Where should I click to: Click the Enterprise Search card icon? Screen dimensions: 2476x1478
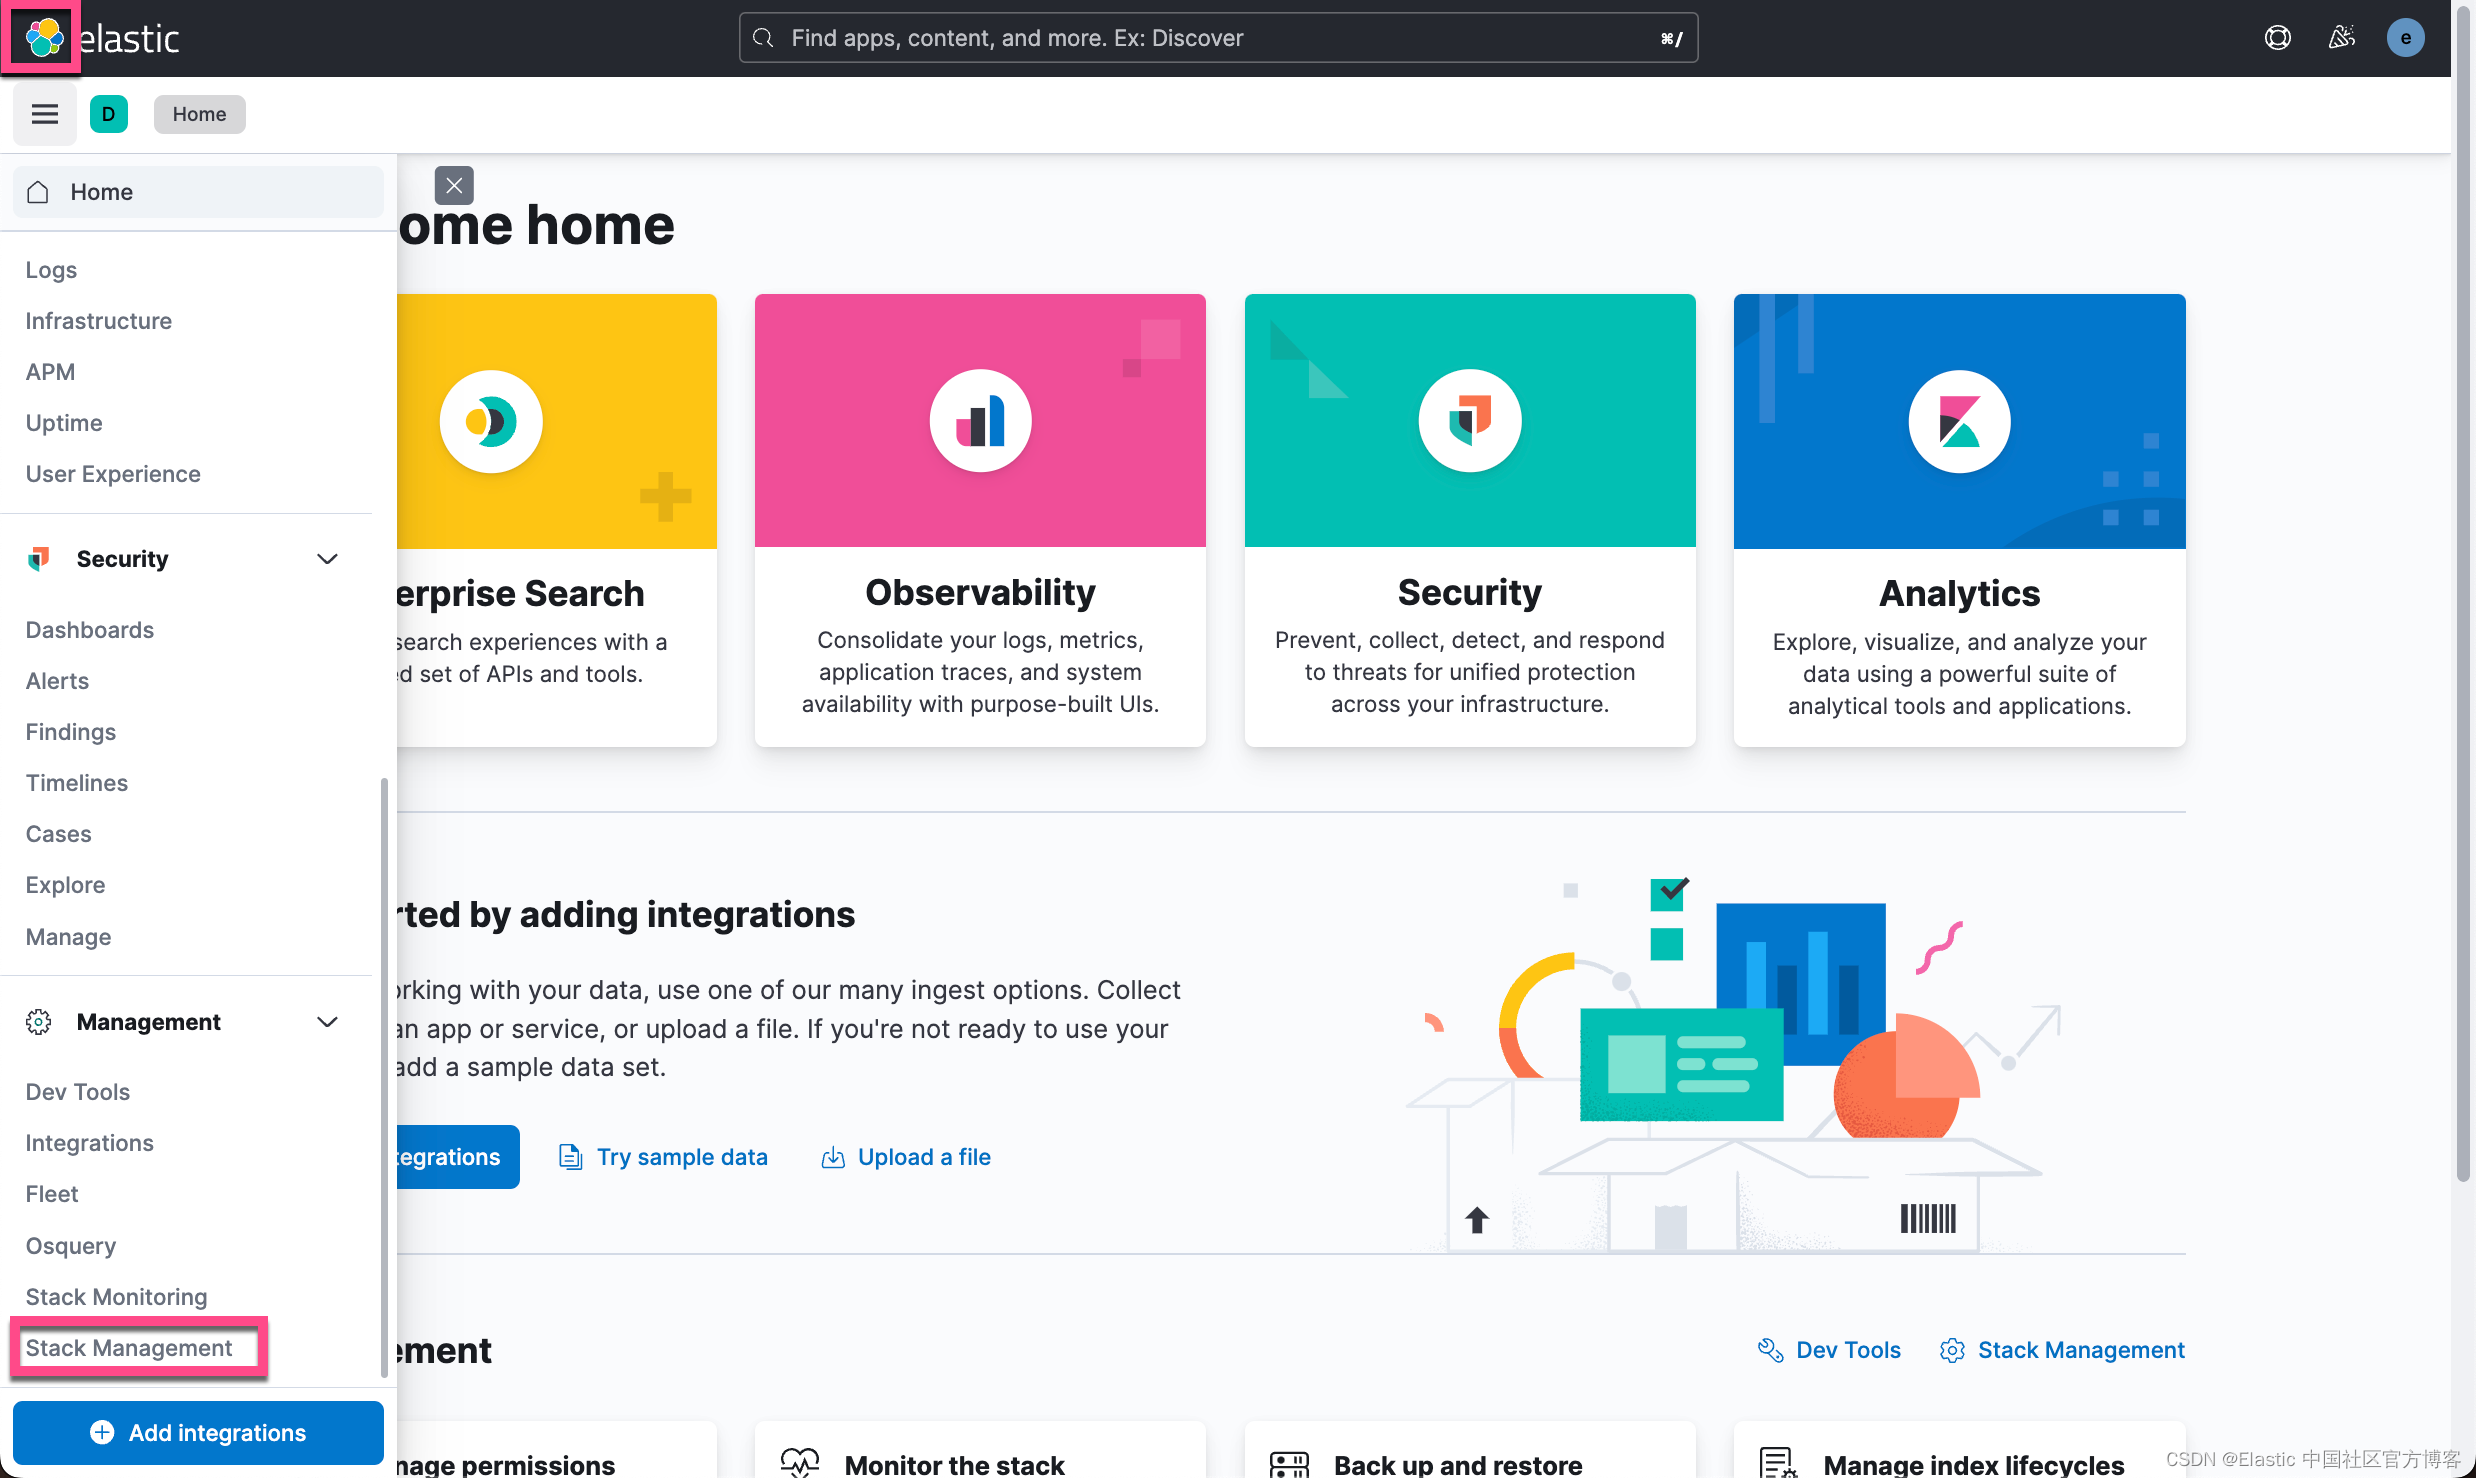(491, 421)
